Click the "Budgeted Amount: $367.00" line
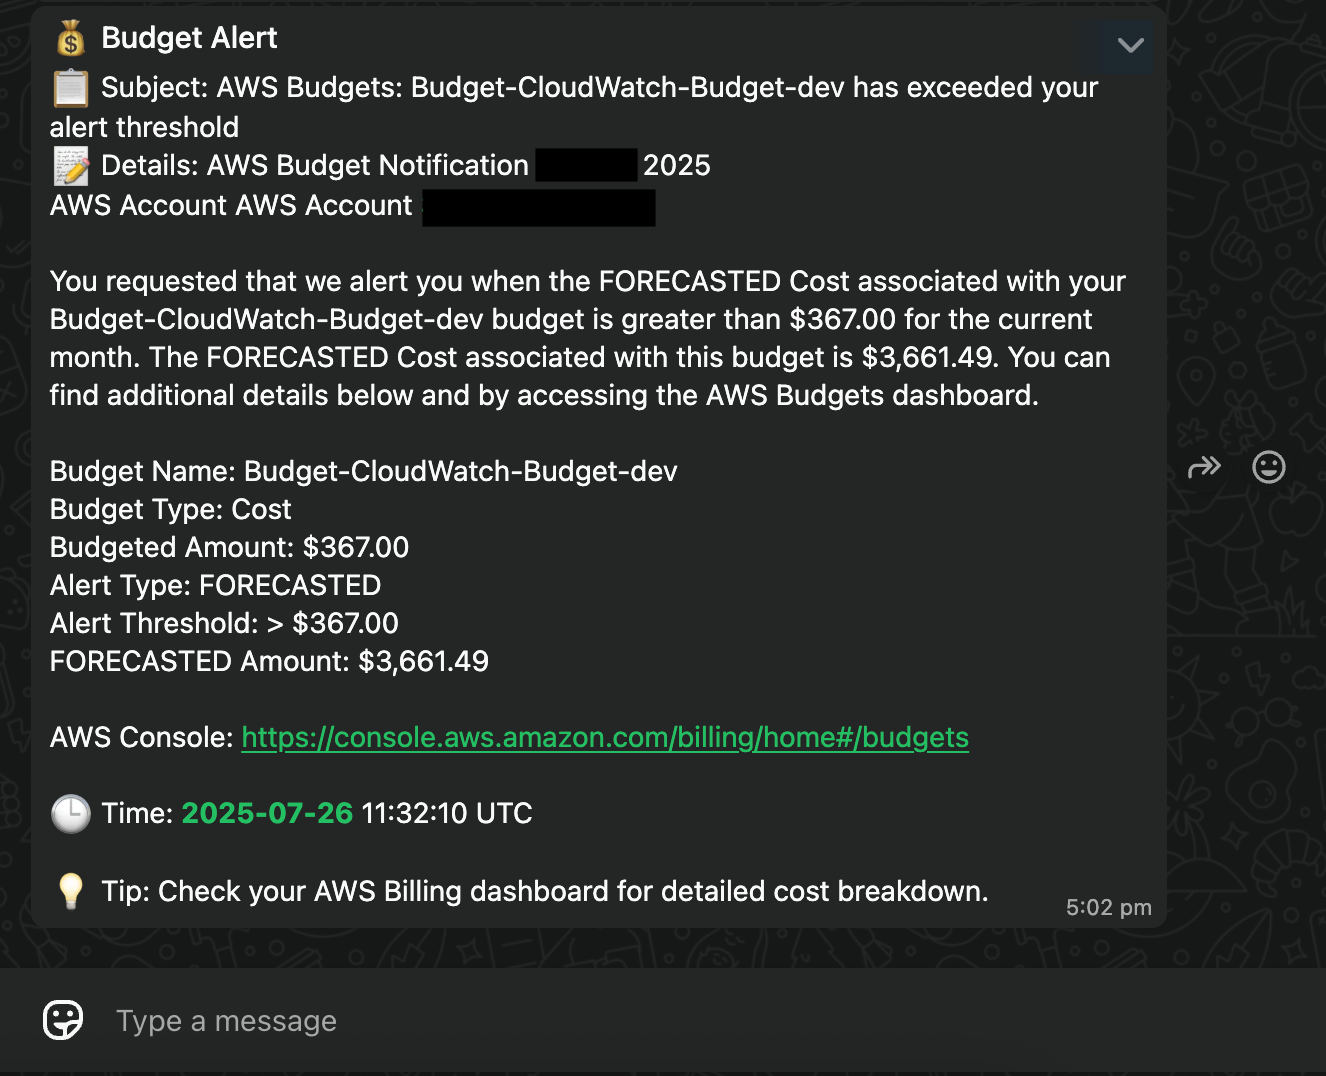This screenshot has width=1326, height=1076. coord(229,548)
